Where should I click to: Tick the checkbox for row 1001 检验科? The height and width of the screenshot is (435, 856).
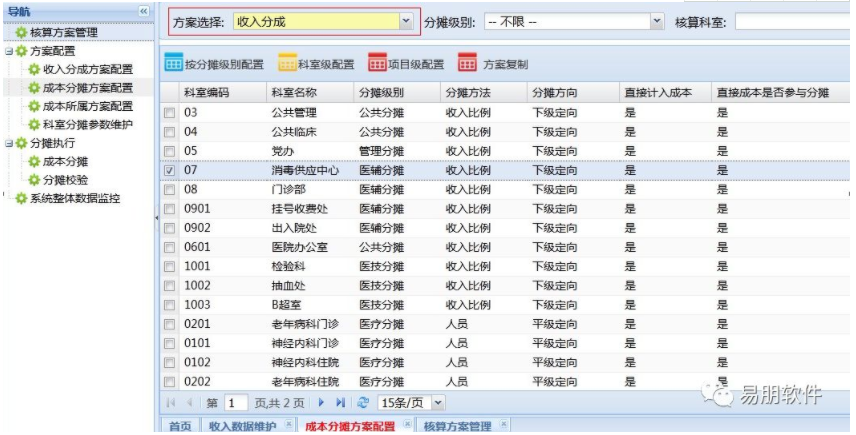[170, 266]
